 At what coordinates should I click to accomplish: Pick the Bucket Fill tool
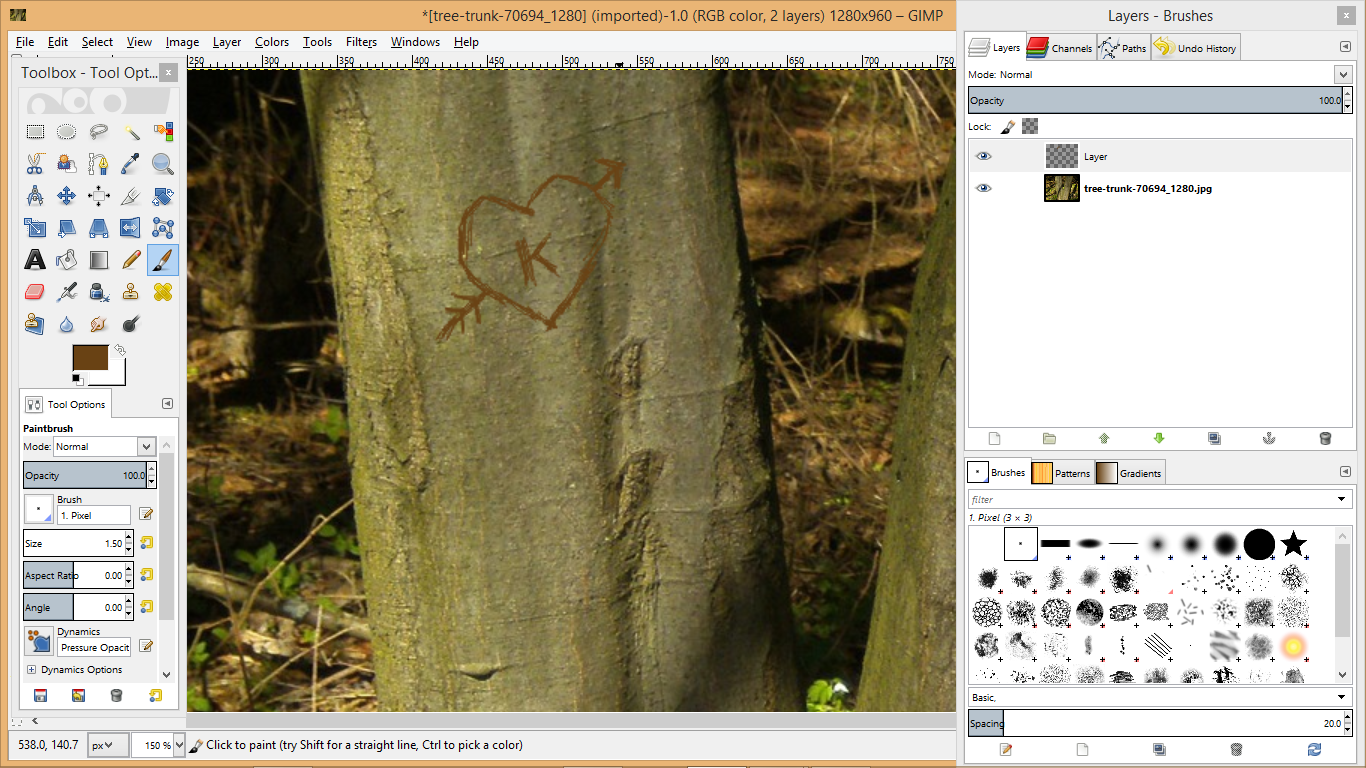[x=66, y=260]
